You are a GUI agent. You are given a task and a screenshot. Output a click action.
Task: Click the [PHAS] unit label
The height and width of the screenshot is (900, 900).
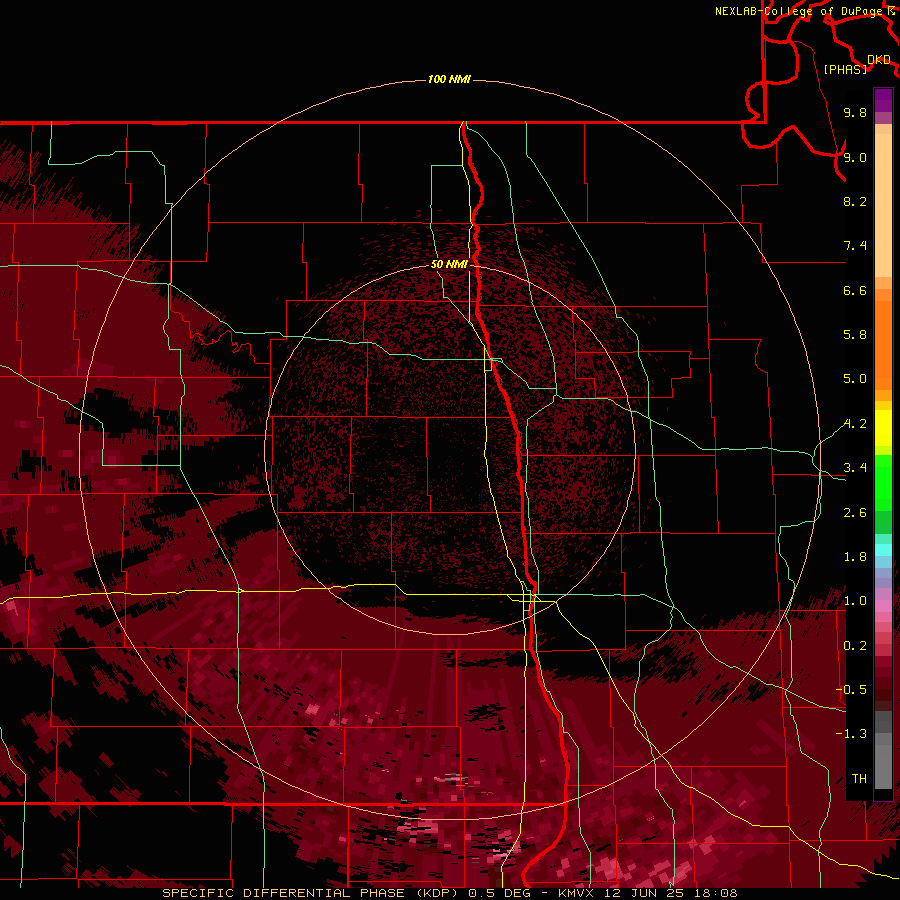coord(845,69)
